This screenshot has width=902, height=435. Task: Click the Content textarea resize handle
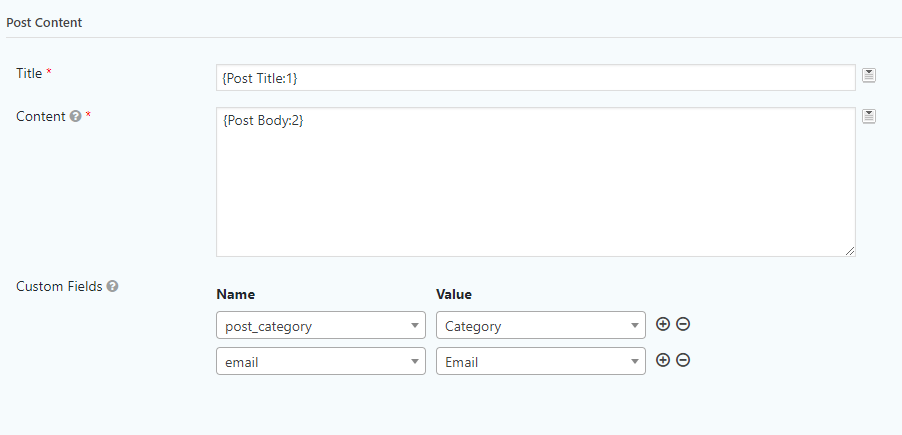pyautogui.click(x=850, y=251)
